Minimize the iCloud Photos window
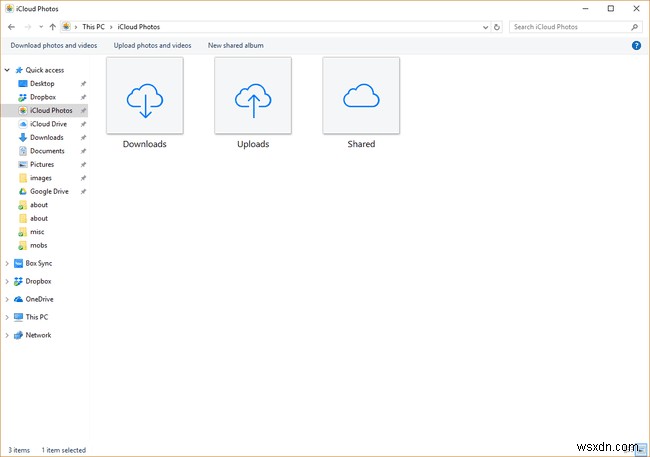Image resolution: width=650 pixels, height=457 pixels. coord(585,8)
